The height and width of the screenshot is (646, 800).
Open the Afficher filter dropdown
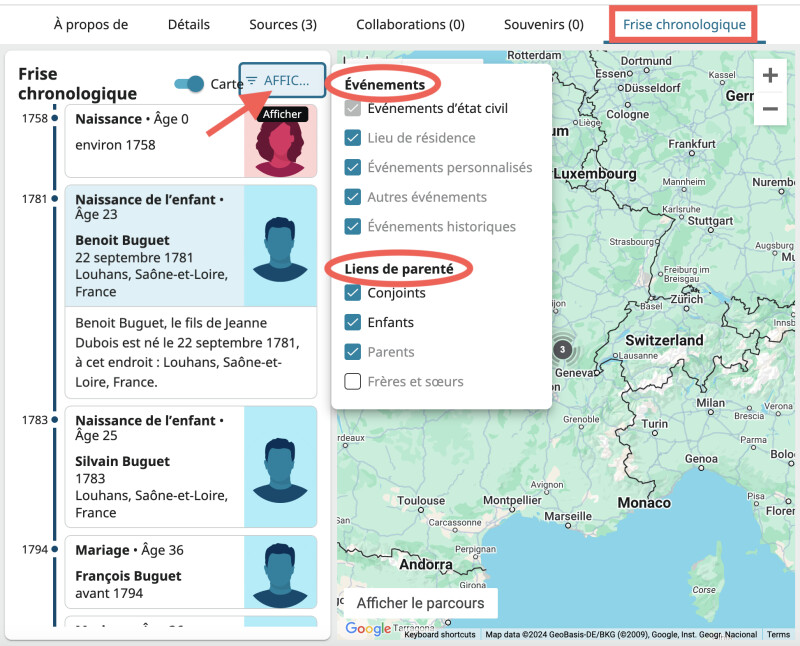282,80
